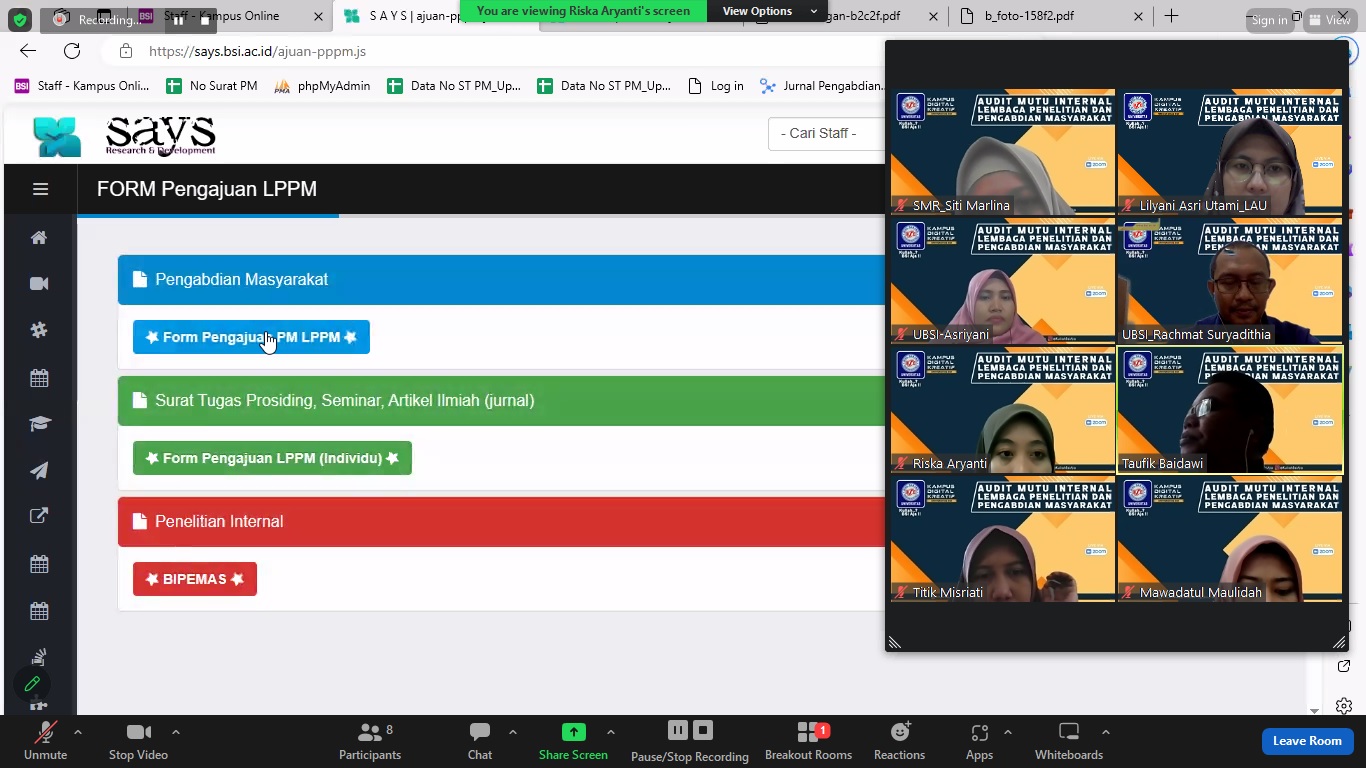The height and width of the screenshot is (768, 1366).
Task: Open Breakout Rooms
Action: [808, 741]
